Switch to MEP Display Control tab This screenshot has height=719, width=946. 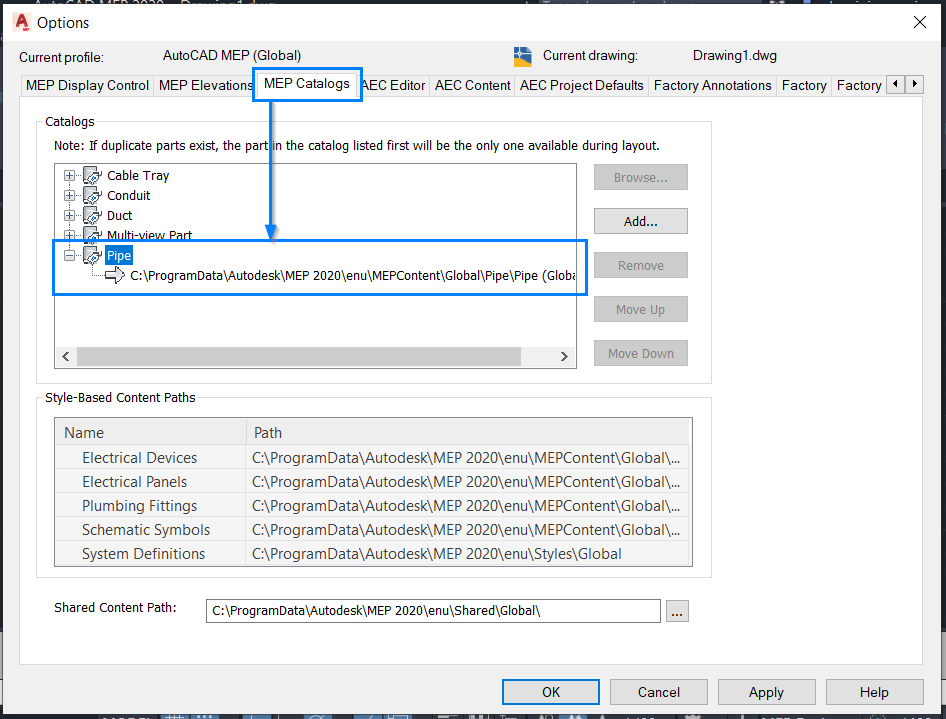pyautogui.click(x=87, y=86)
